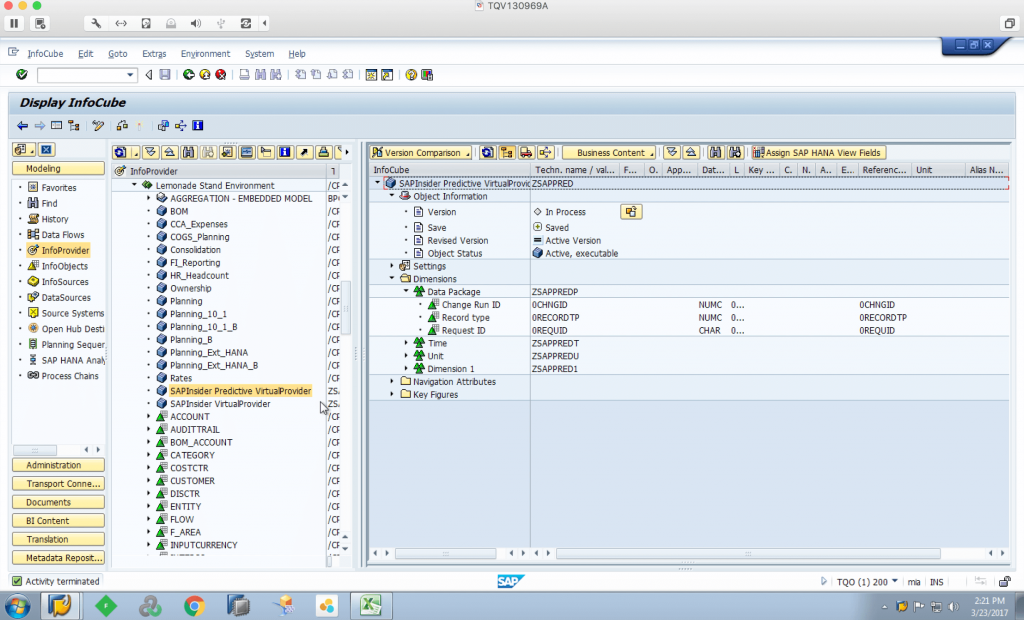1024x620 pixels.
Task: Open the Goto menu
Action: (x=118, y=54)
